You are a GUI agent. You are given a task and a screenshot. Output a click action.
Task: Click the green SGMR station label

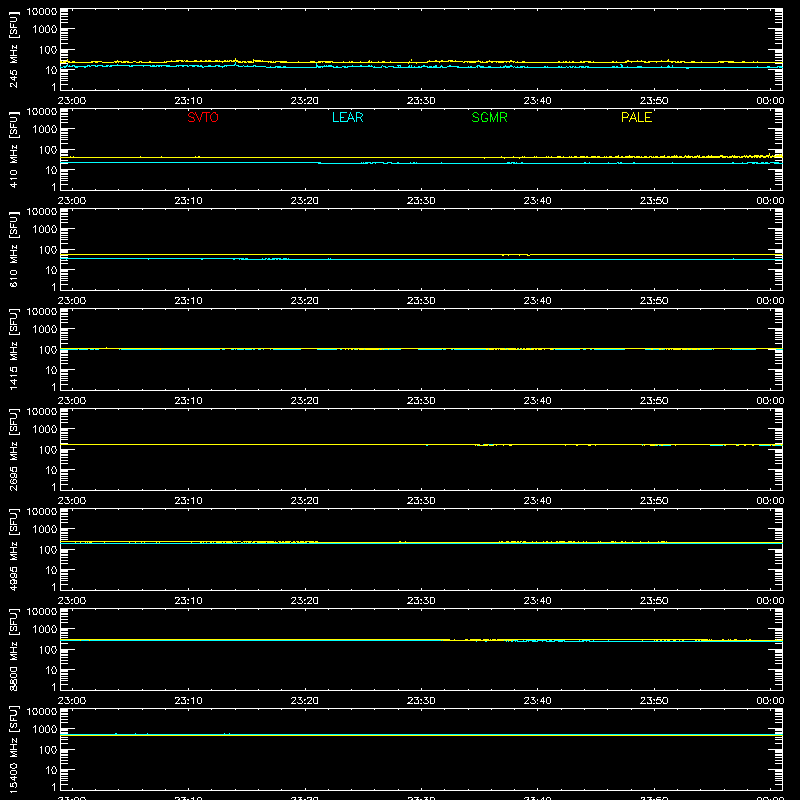point(489,117)
